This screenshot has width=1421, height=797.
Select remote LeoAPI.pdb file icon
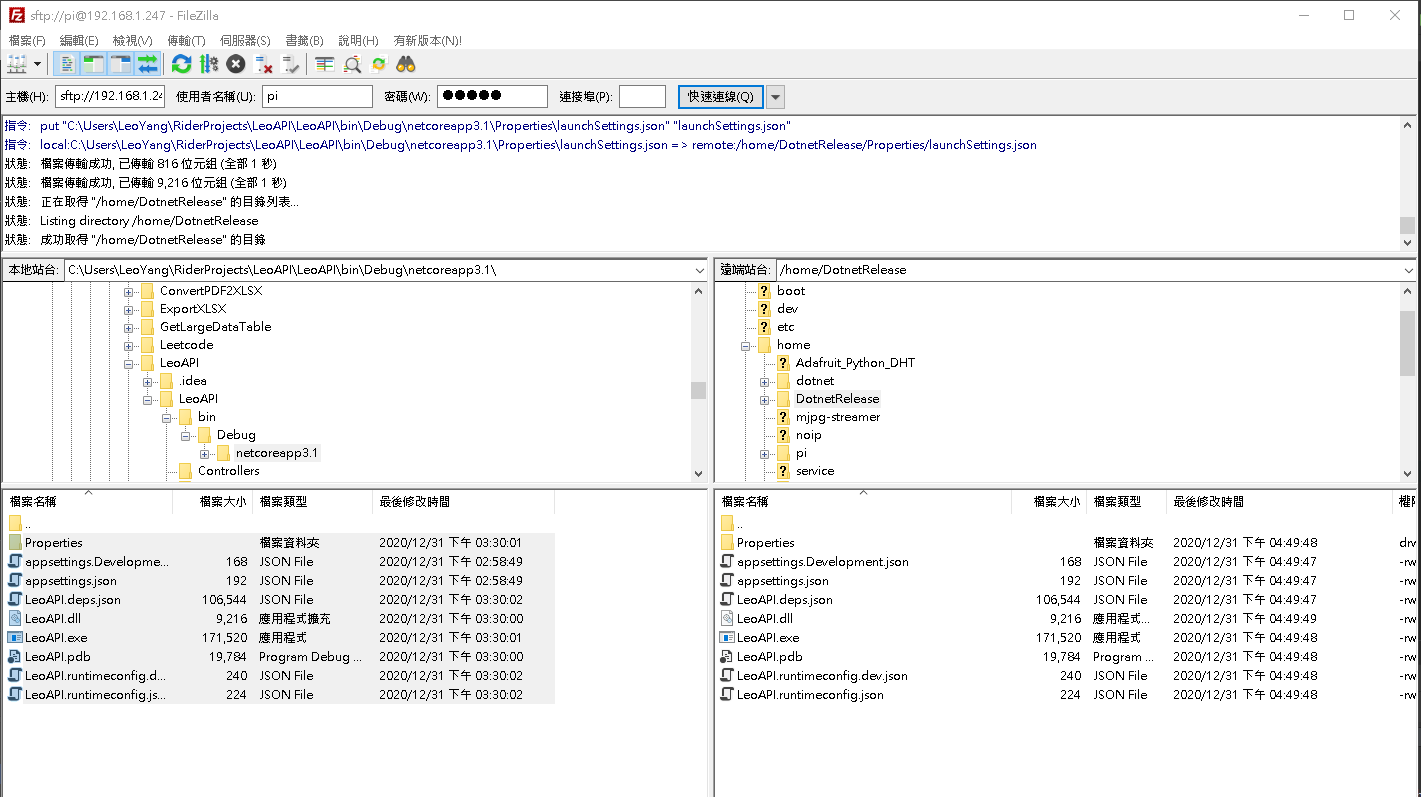point(727,656)
